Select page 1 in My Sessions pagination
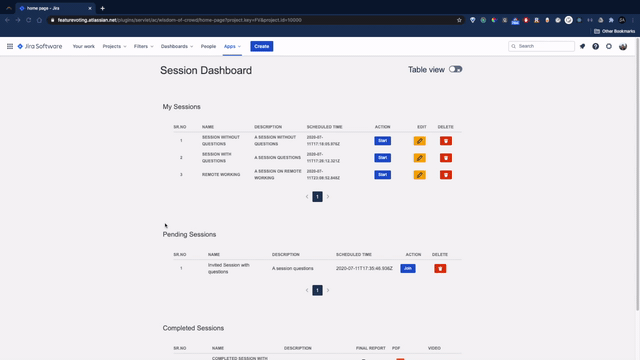640x360 pixels. point(317,197)
